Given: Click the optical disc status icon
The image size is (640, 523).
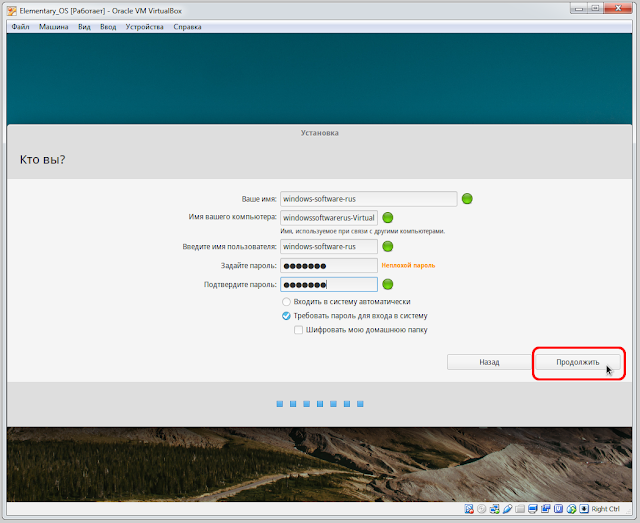Looking at the screenshot, I should 482,509.
